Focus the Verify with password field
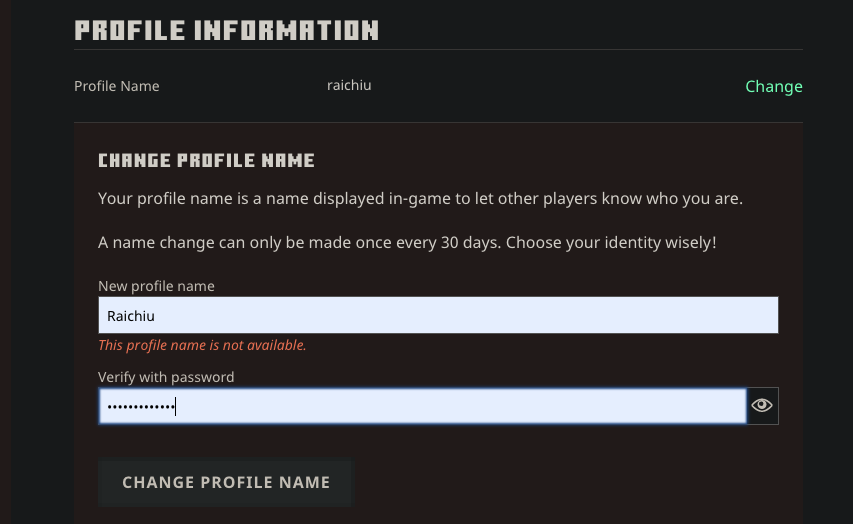 422,406
